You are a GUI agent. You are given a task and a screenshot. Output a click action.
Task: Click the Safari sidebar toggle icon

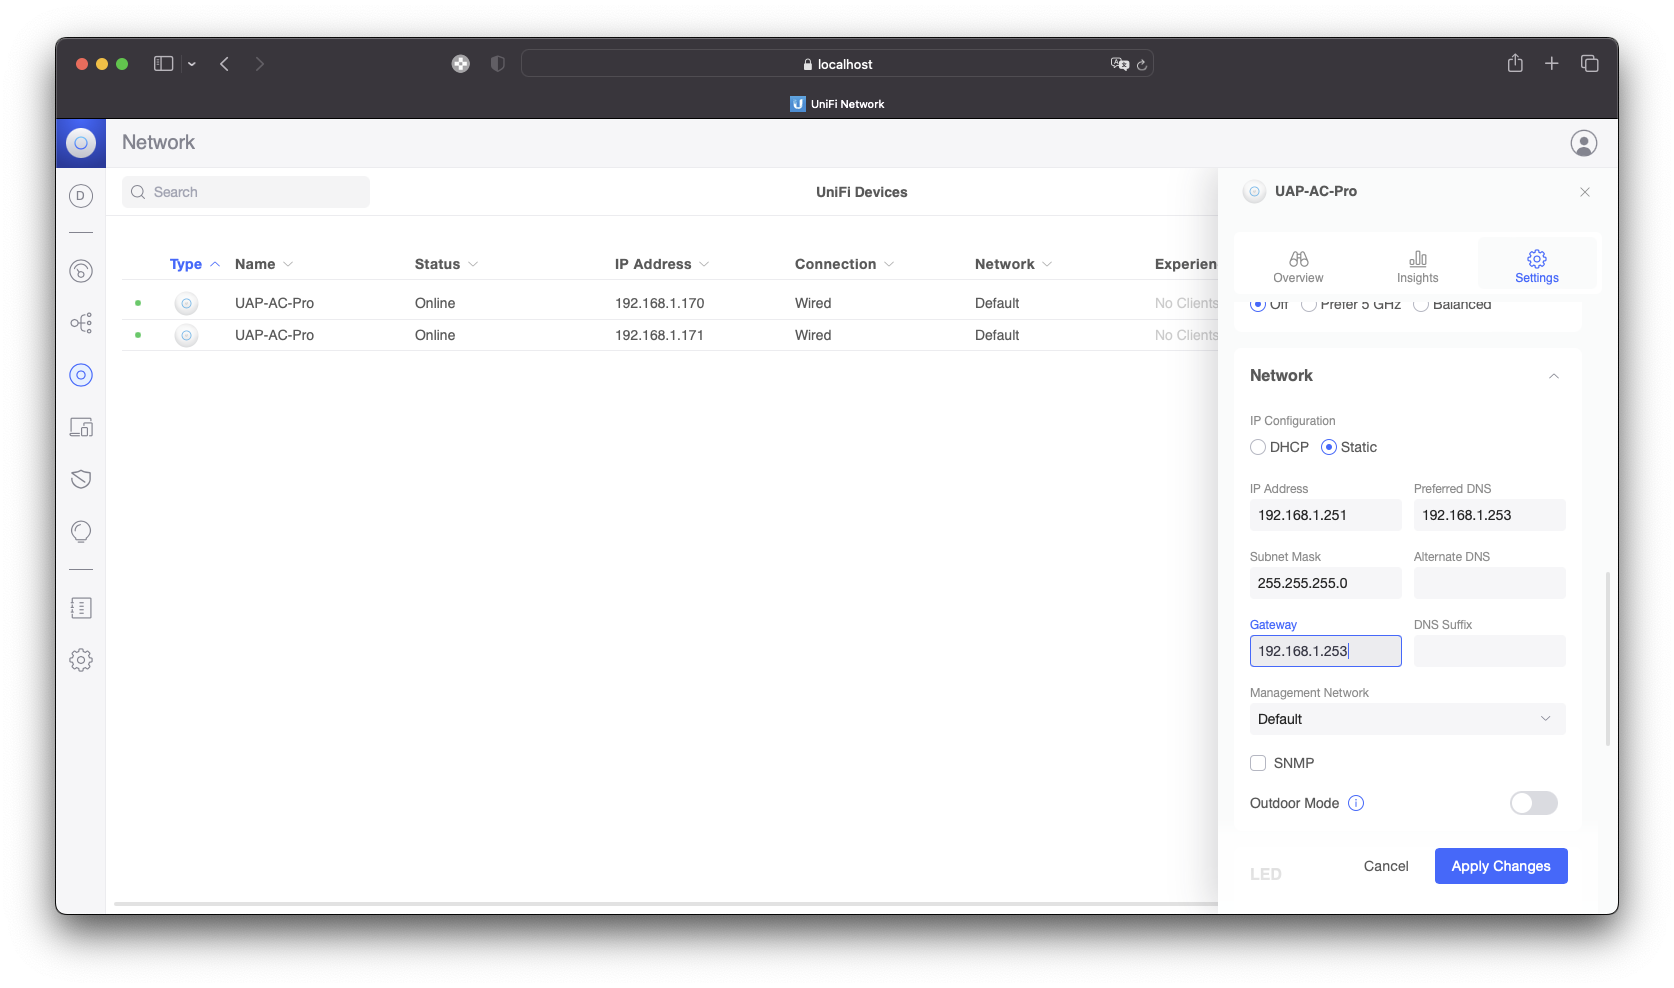[x=163, y=64]
